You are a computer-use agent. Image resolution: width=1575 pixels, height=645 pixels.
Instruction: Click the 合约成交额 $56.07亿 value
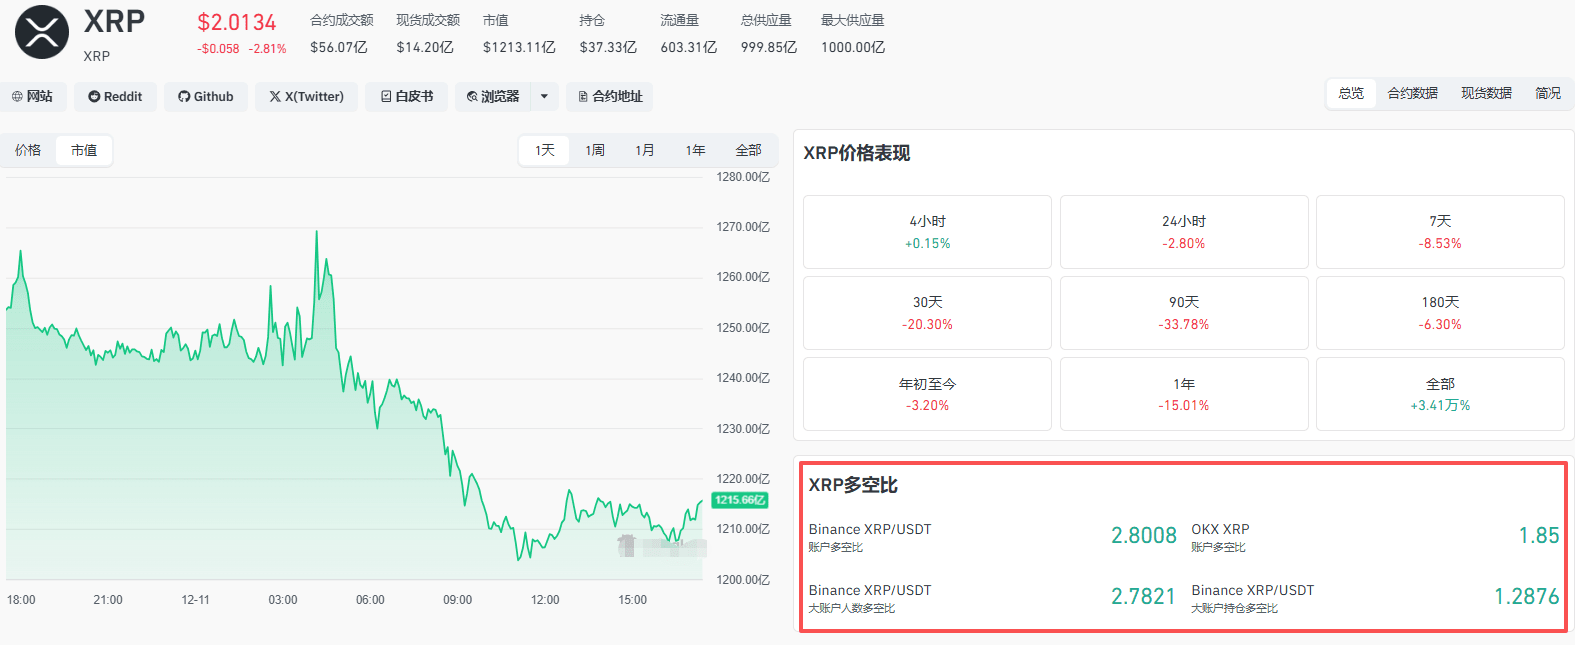click(339, 47)
